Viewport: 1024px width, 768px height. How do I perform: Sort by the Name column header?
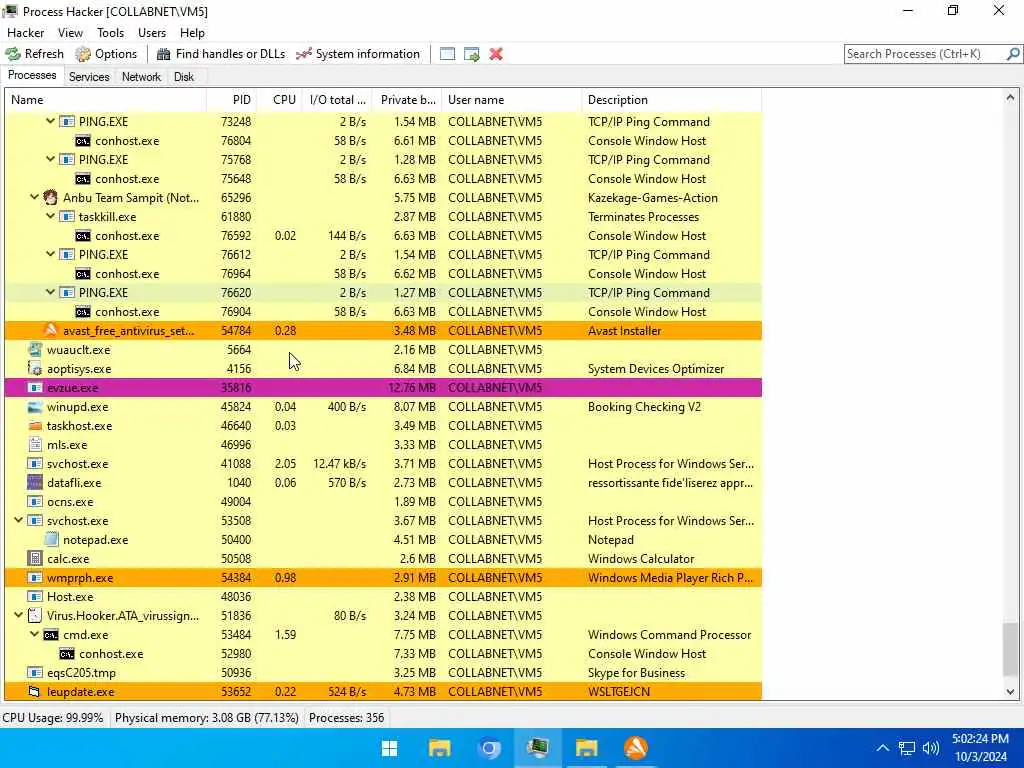[105, 100]
